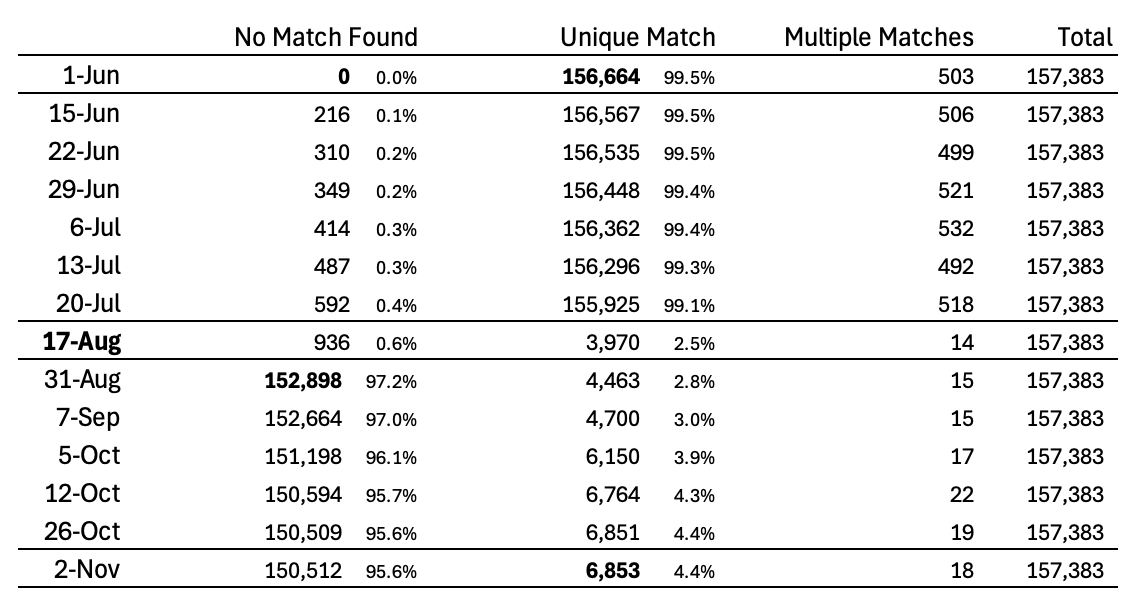Viewport: 1132px width, 596px height.
Task: Select the "Total" column header
Action: [1084, 38]
